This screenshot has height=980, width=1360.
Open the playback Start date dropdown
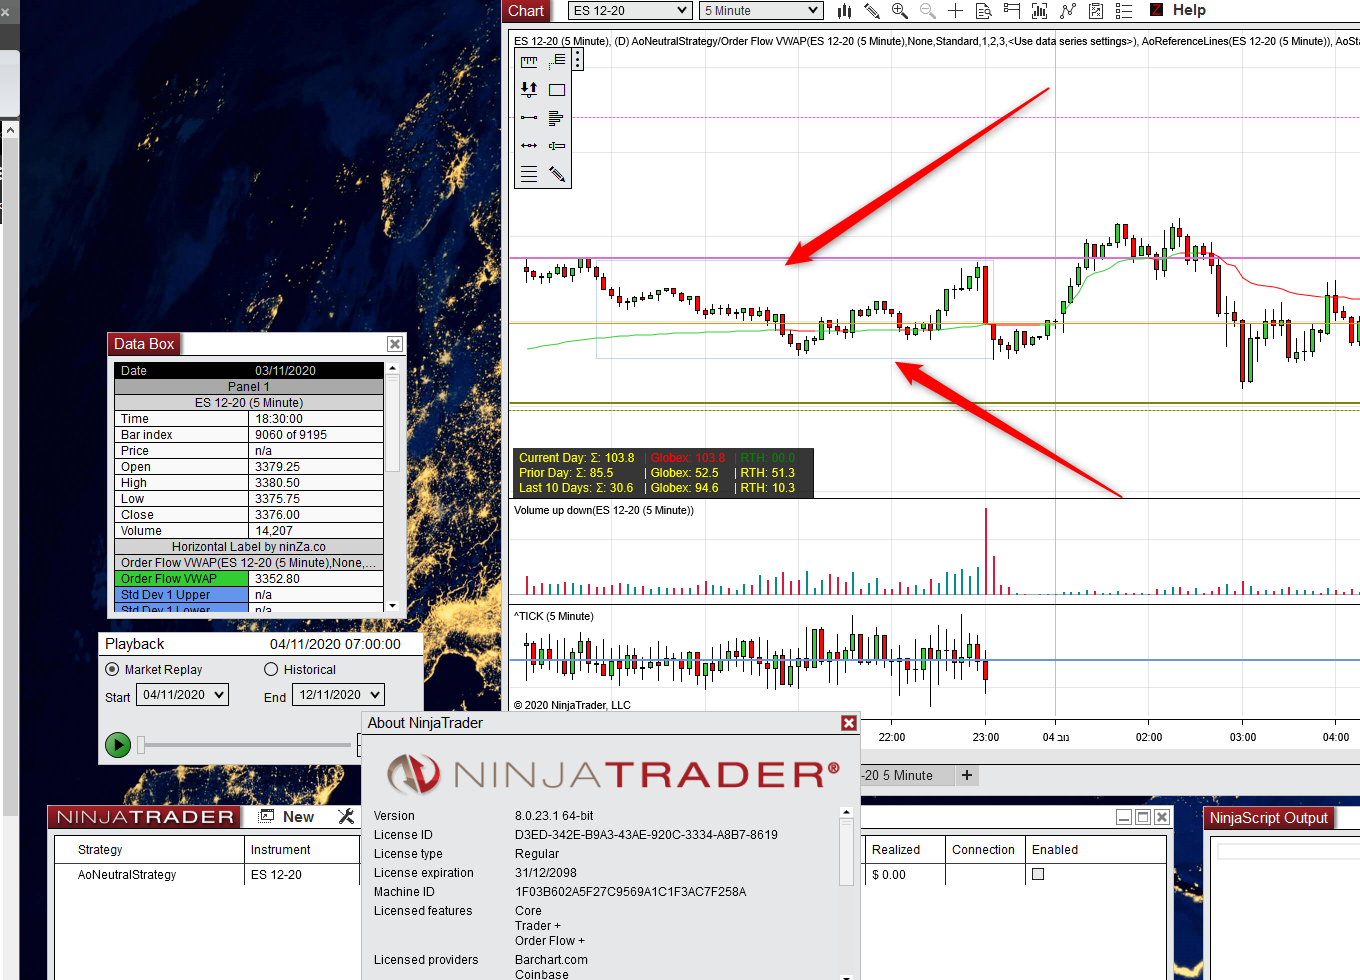182,695
